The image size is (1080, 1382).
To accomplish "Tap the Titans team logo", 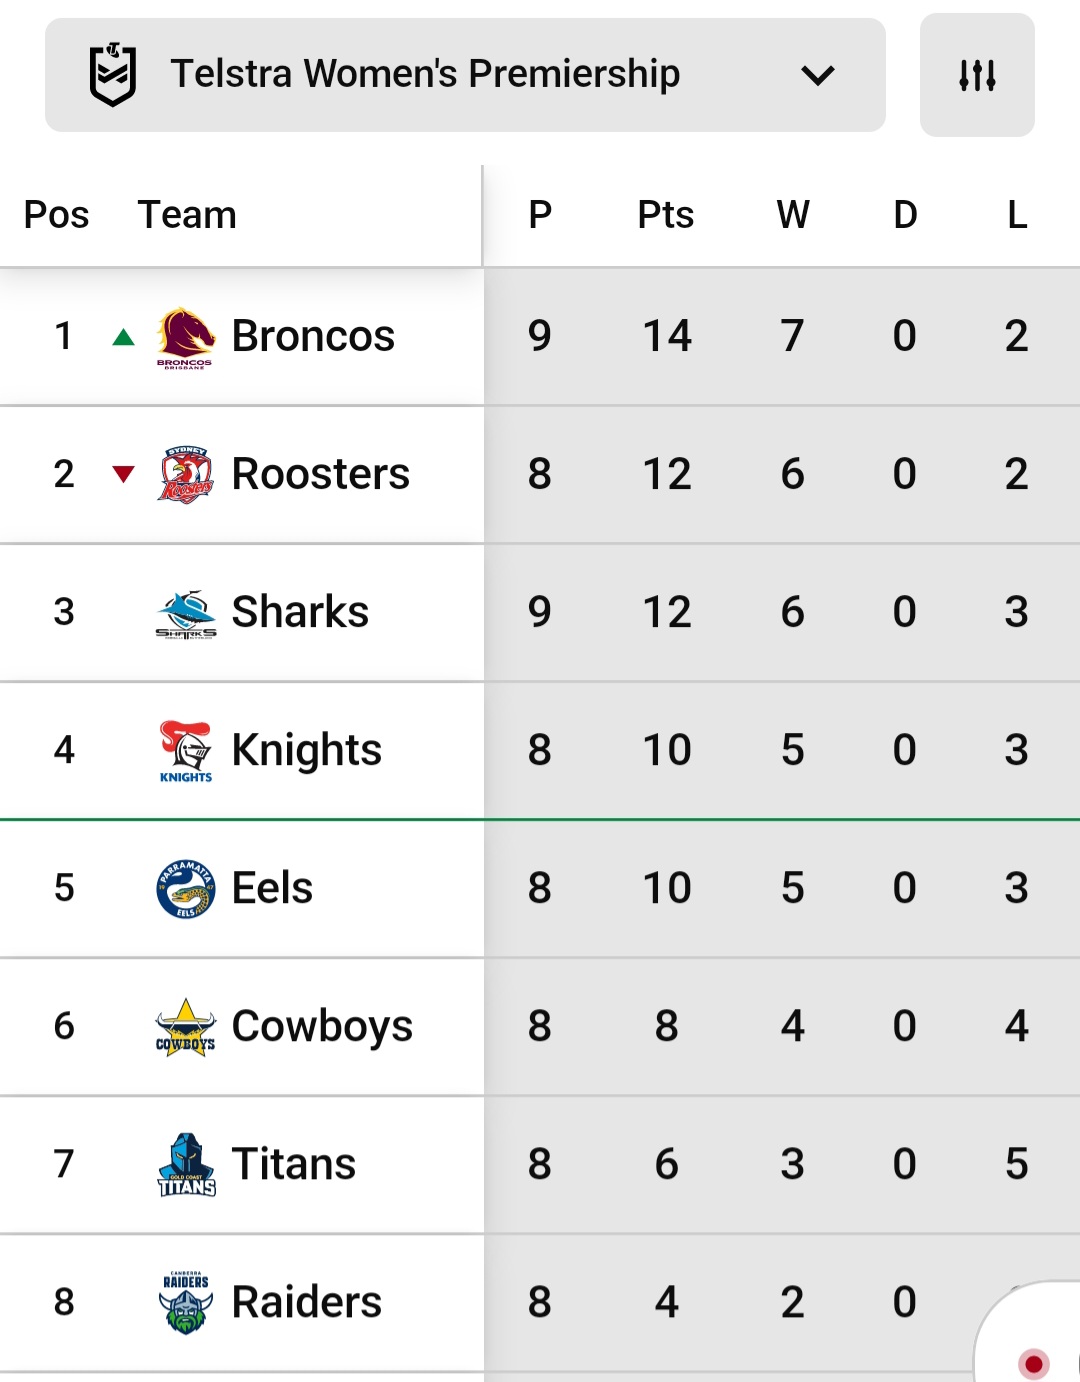I will pyautogui.click(x=186, y=1165).
